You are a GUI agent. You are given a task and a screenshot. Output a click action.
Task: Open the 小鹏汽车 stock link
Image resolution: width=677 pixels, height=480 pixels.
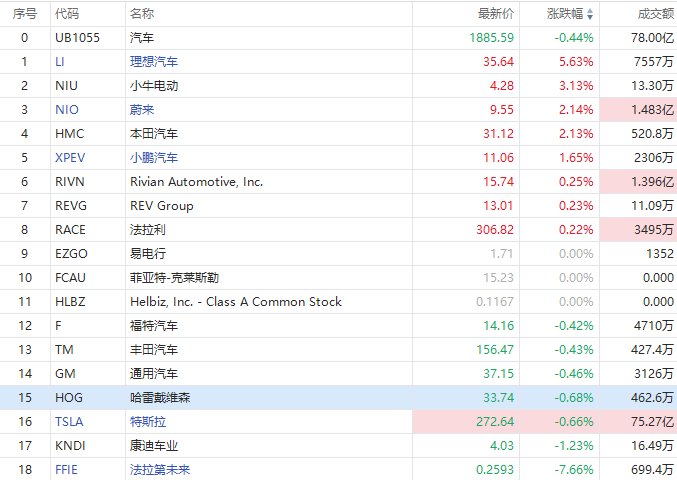(x=153, y=158)
